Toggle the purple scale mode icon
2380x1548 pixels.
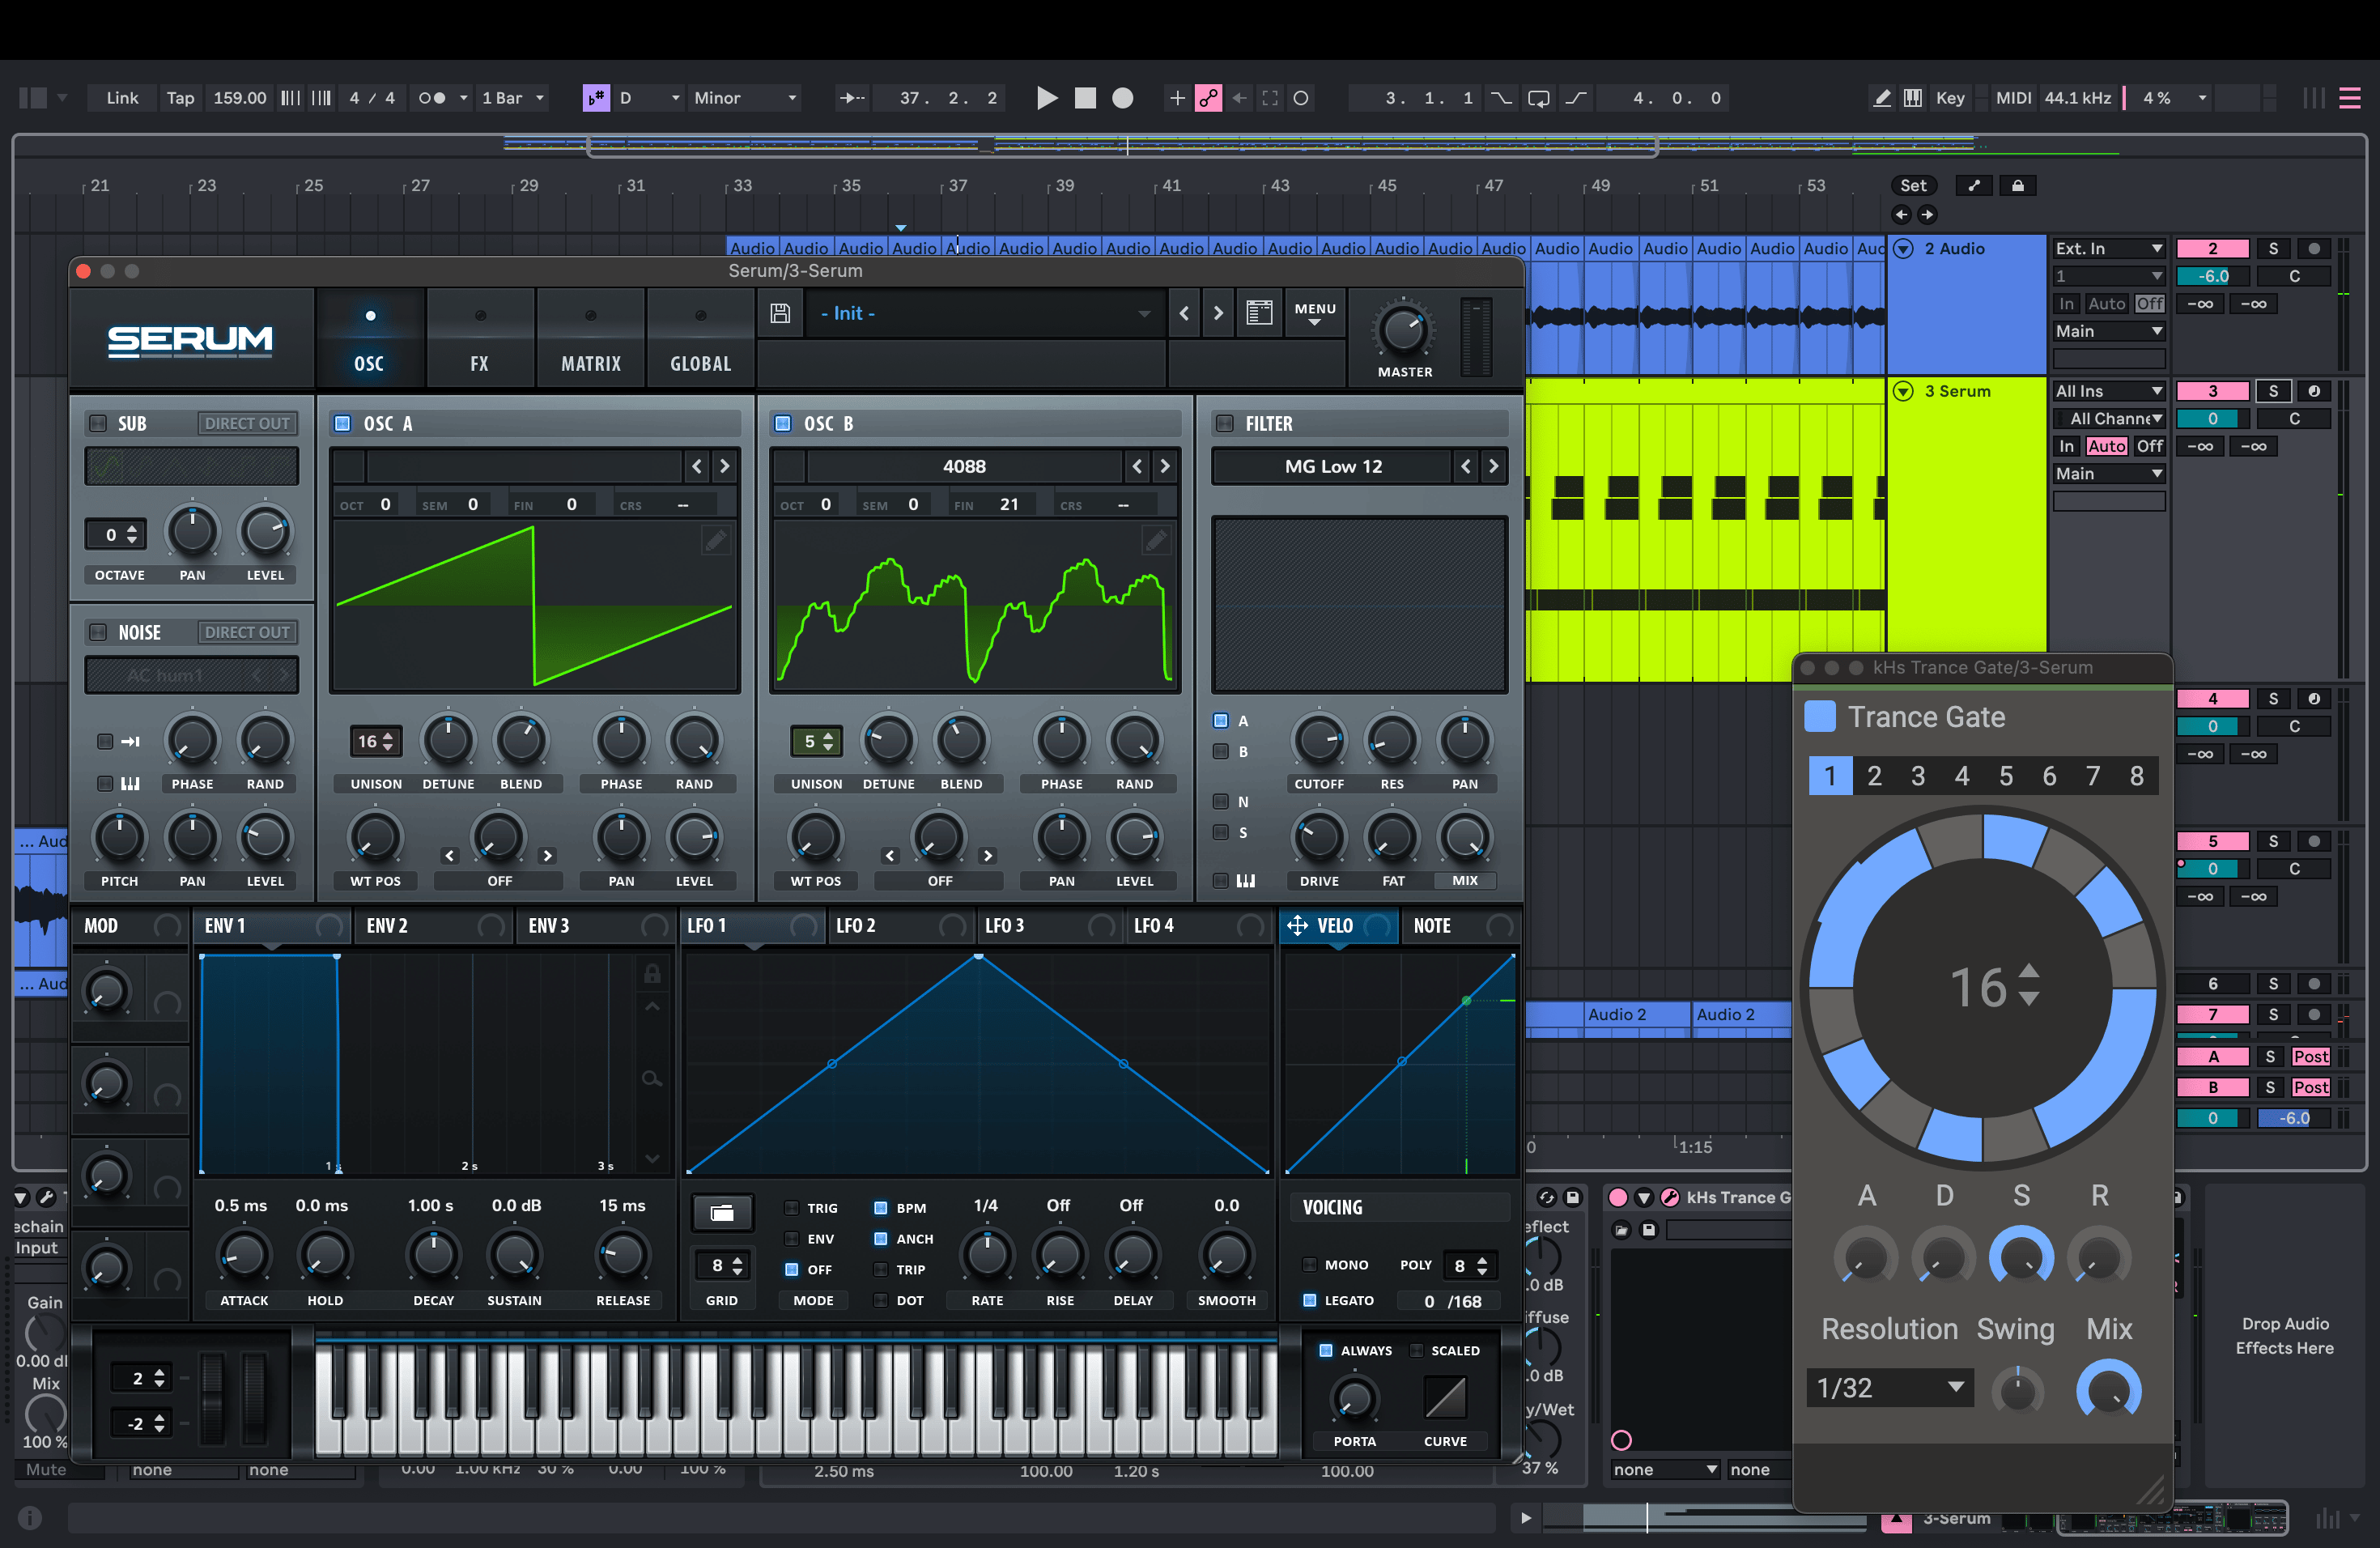[x=596, y=98]
